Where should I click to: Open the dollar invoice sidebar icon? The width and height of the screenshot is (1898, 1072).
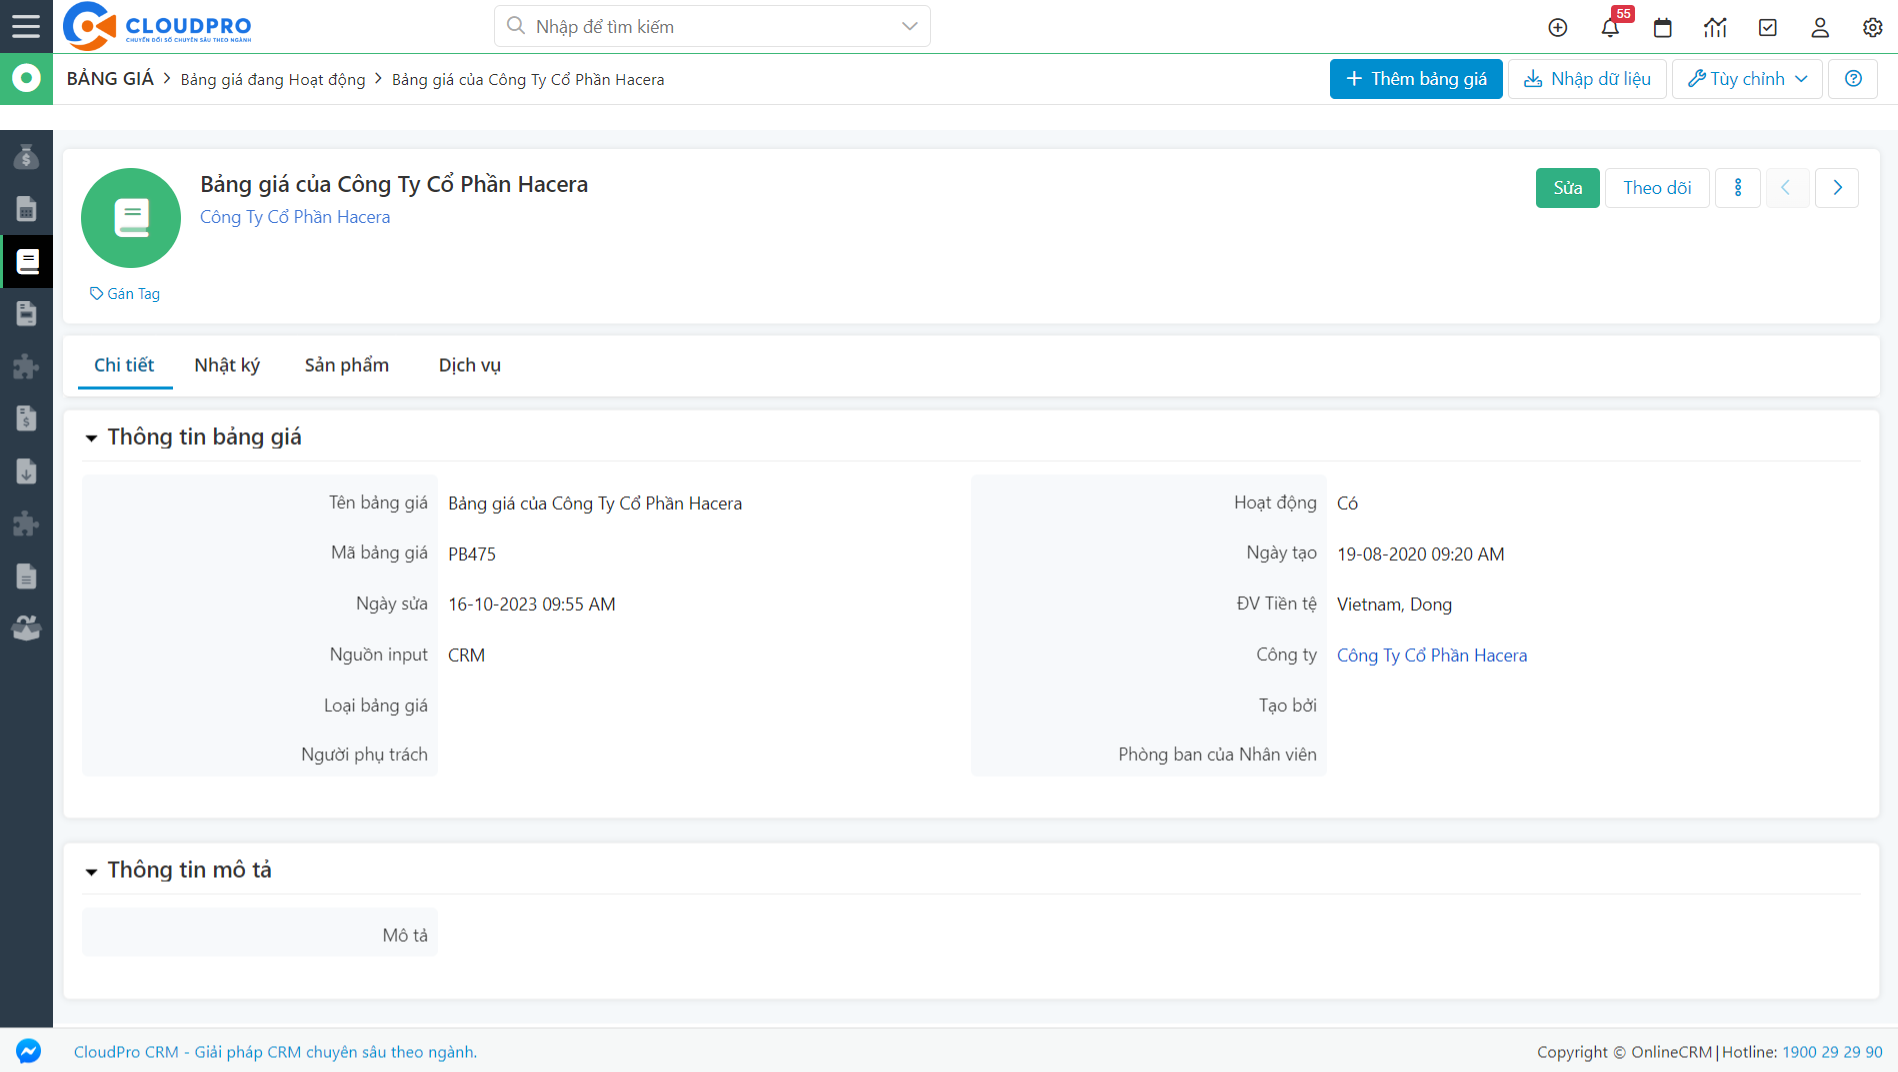coord(26,418)
